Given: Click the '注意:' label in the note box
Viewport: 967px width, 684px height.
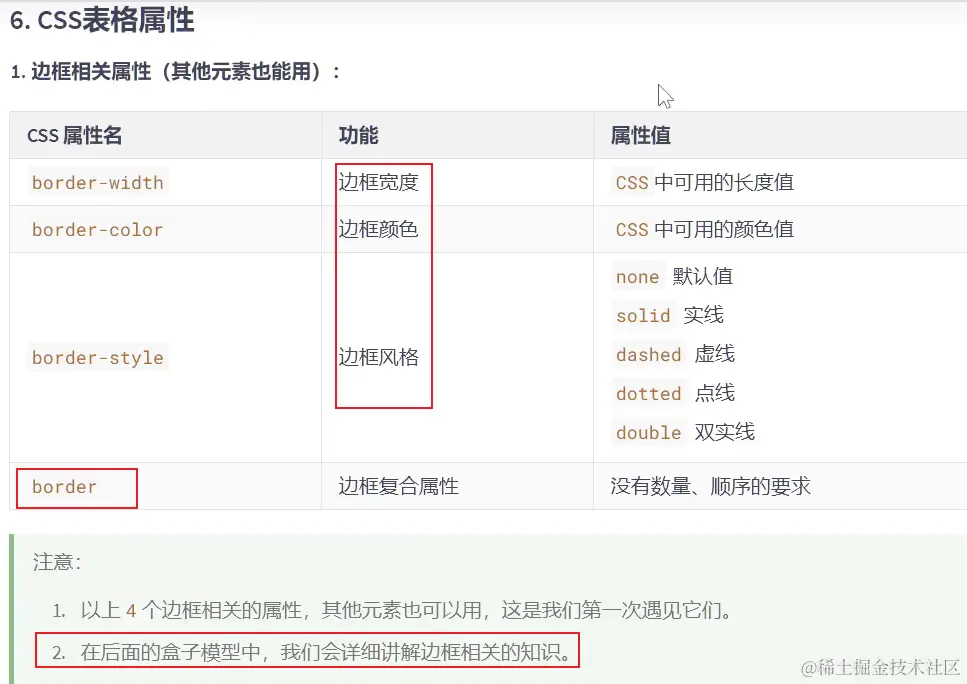Looking at the screenshot, I should click(x=57, y=562).
